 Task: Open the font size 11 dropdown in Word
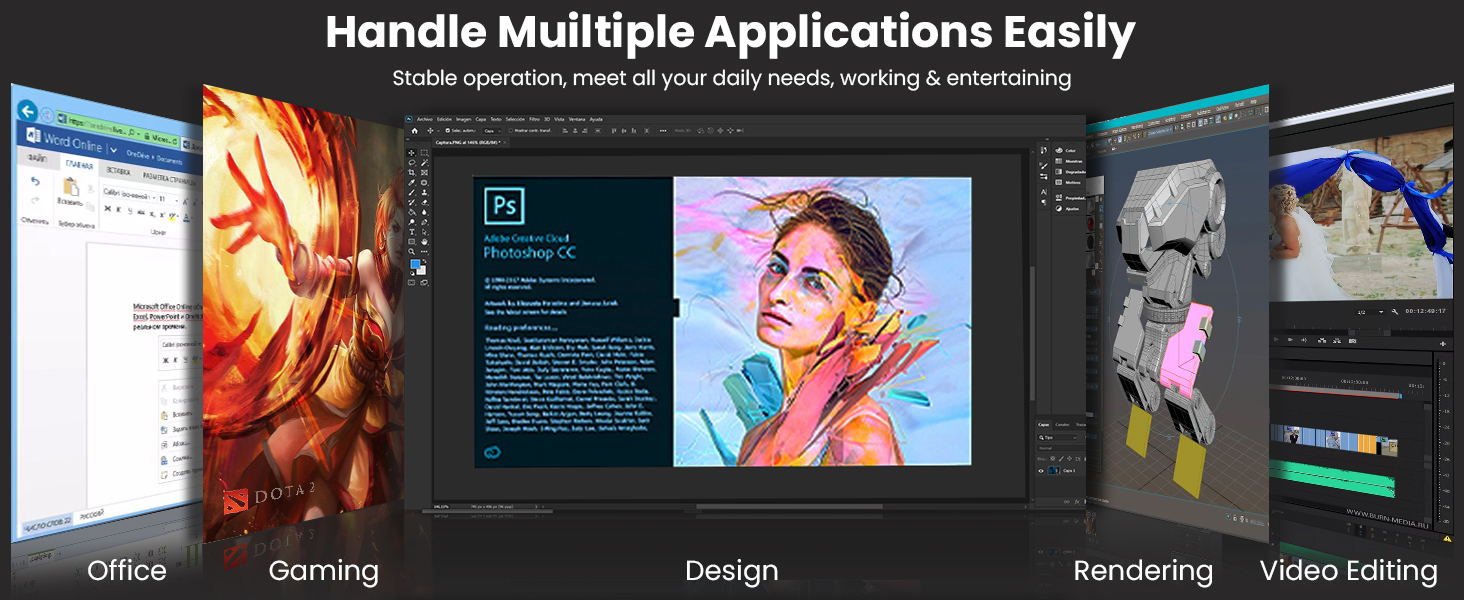pyautogui.click(x=168, y=199)
